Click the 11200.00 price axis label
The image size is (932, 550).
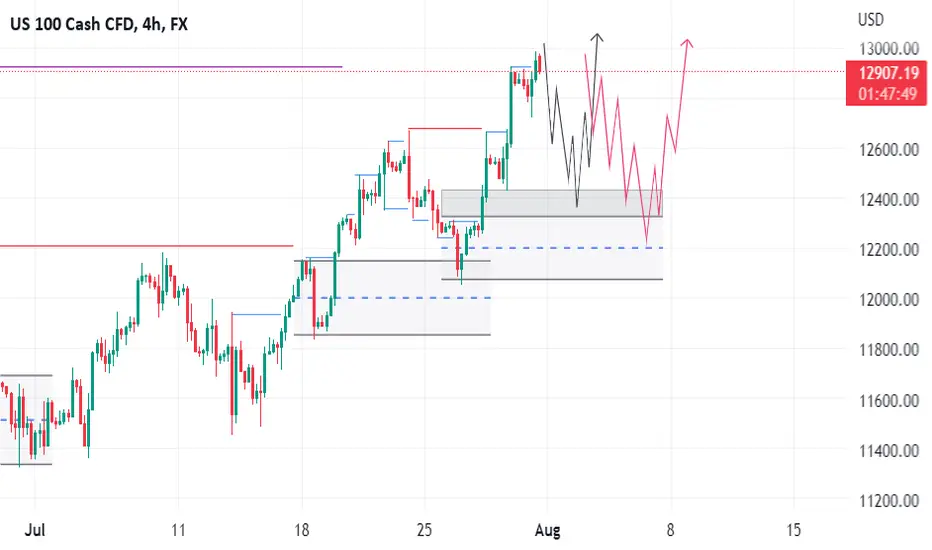pos(889,501)
